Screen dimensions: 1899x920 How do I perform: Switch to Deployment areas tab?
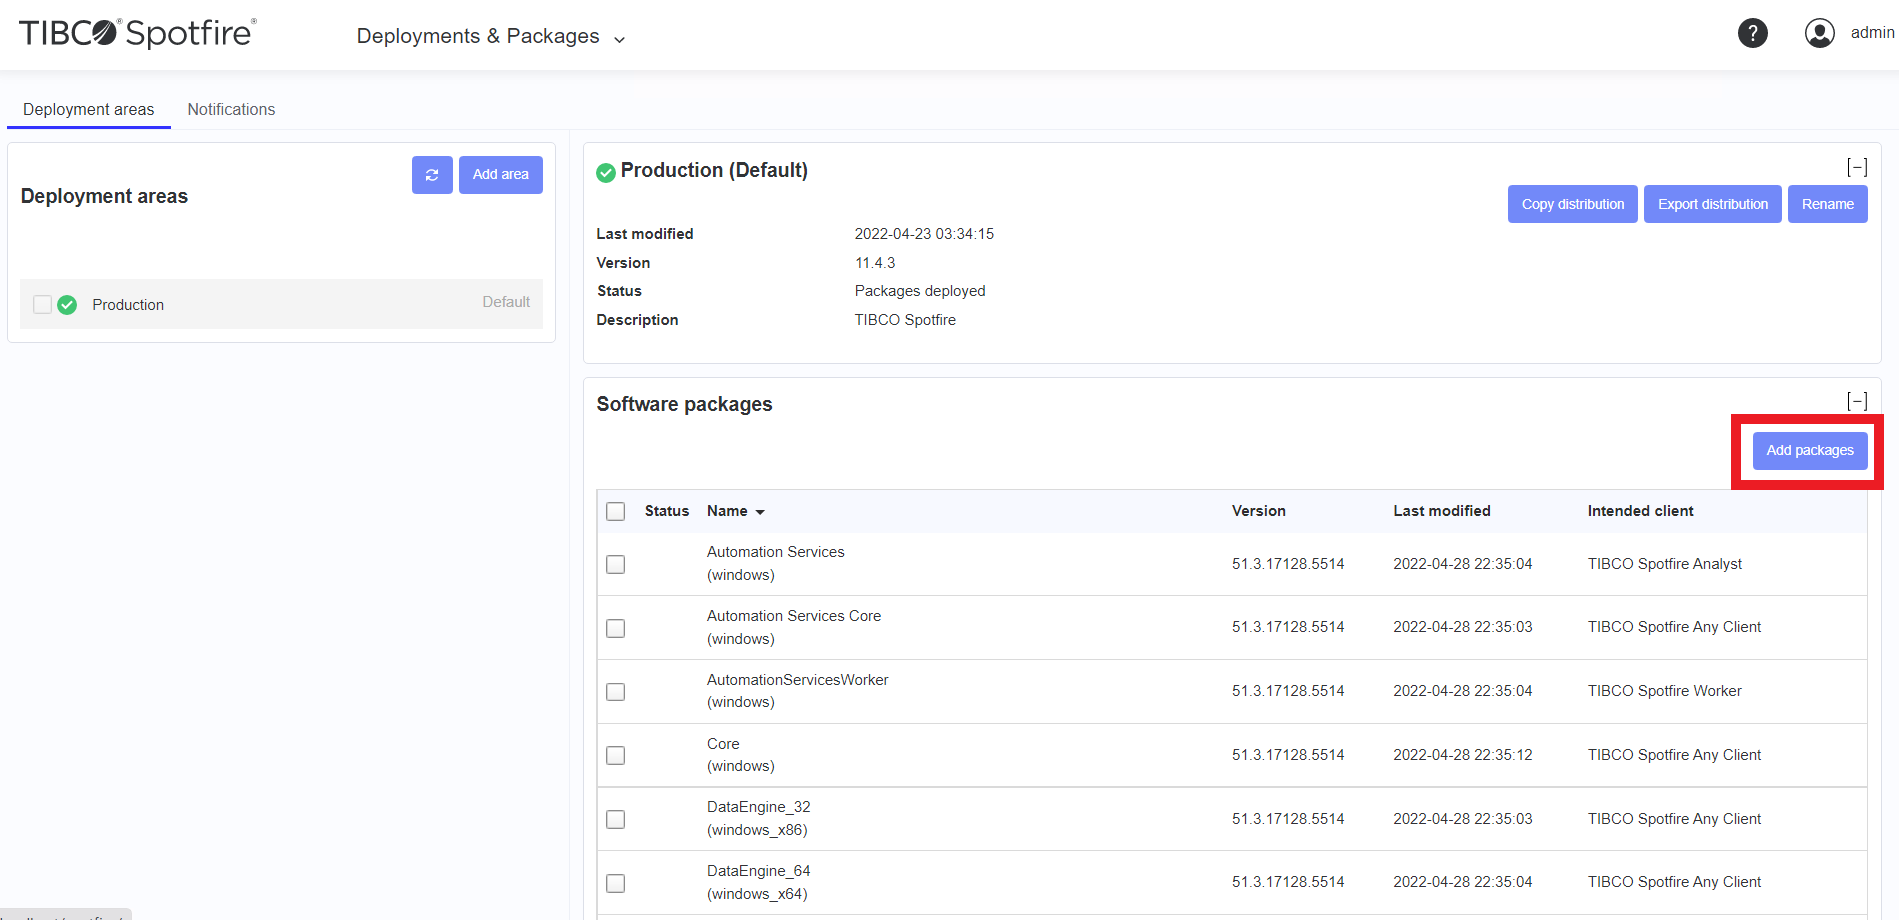click(x=89, y=109)
